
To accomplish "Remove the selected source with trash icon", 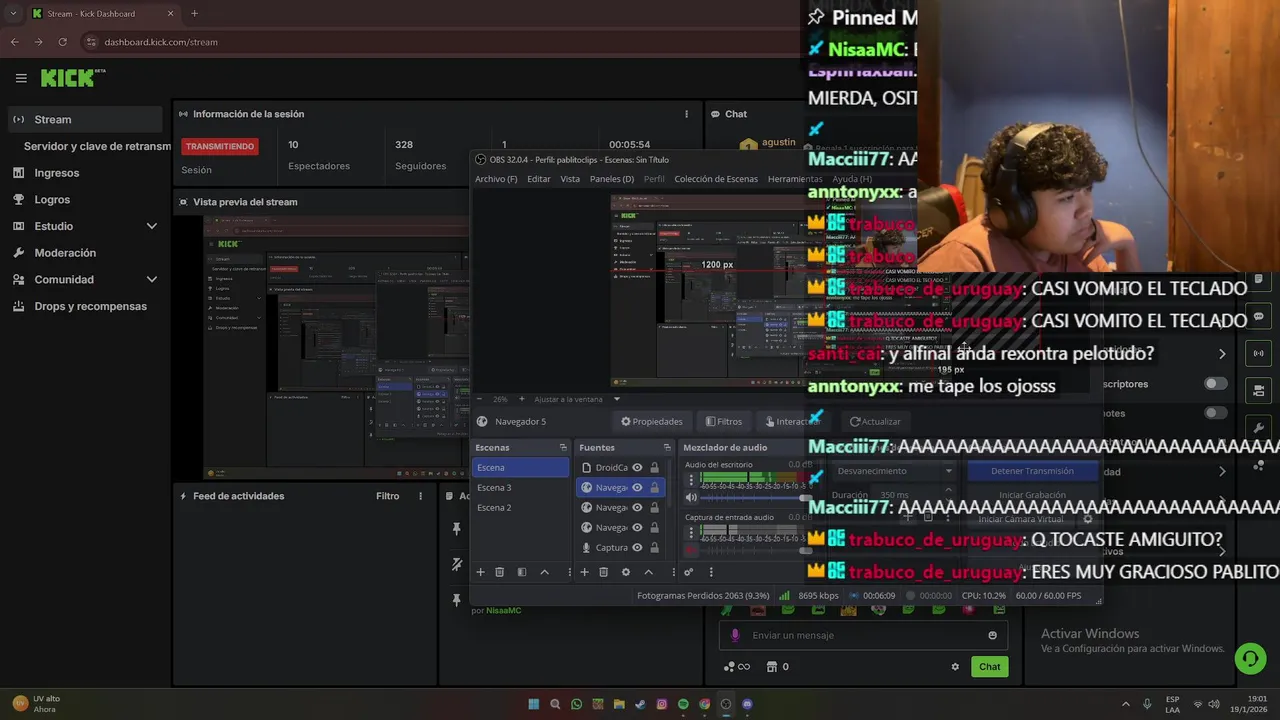I will (603, 572).
